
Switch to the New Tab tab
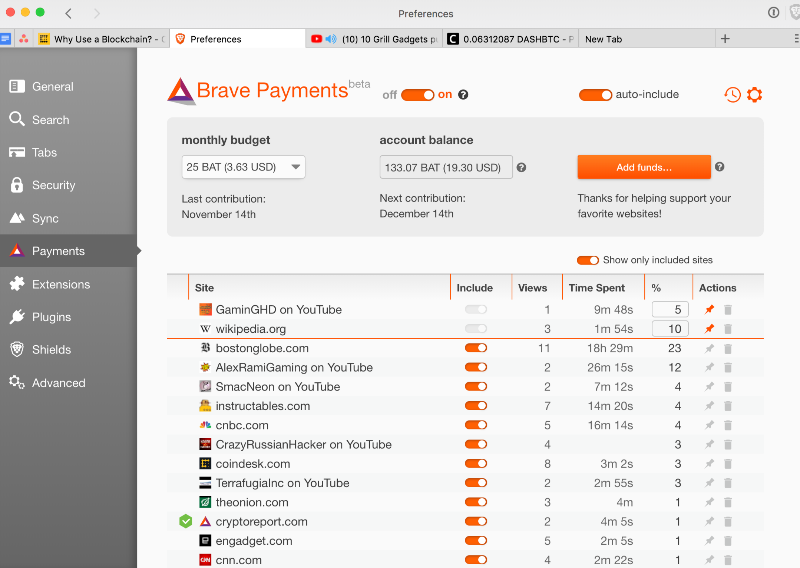click(647, 39)
